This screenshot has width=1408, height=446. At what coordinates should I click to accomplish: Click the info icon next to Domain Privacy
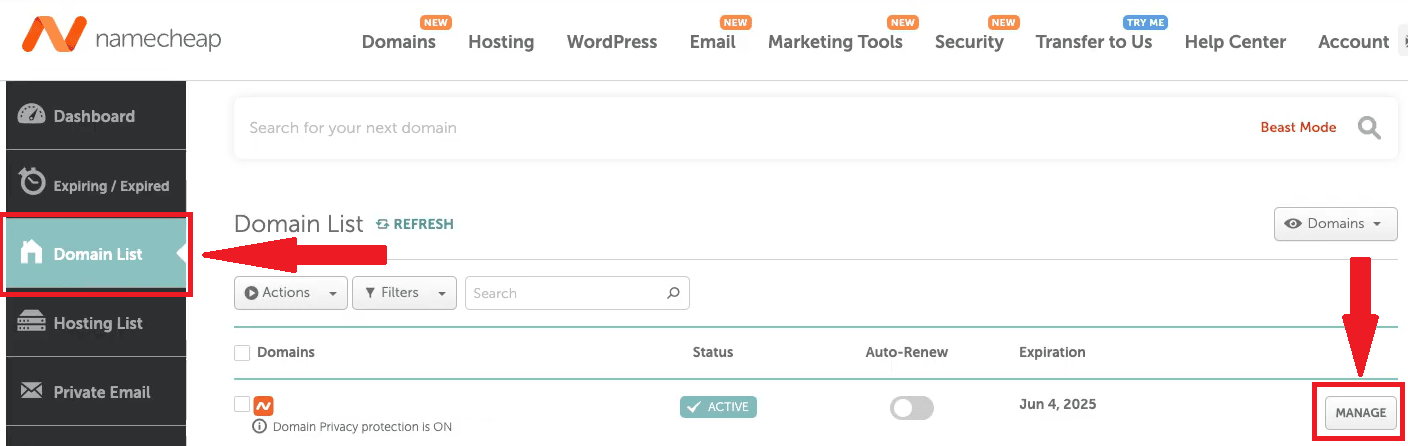coord(260,427)
